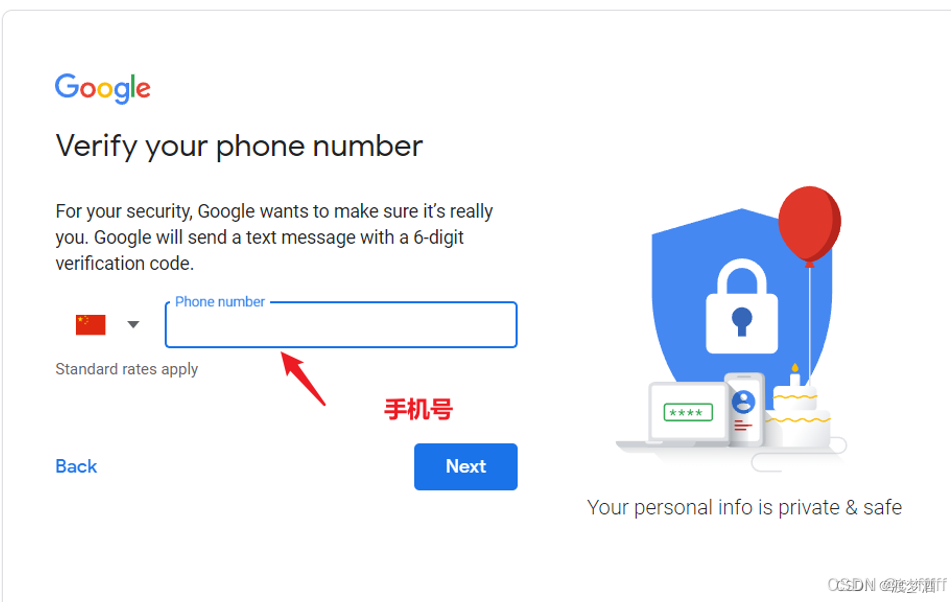
Task: Click the CSDN watermark text
Action: pyautogui.click(x=887, y=584)
